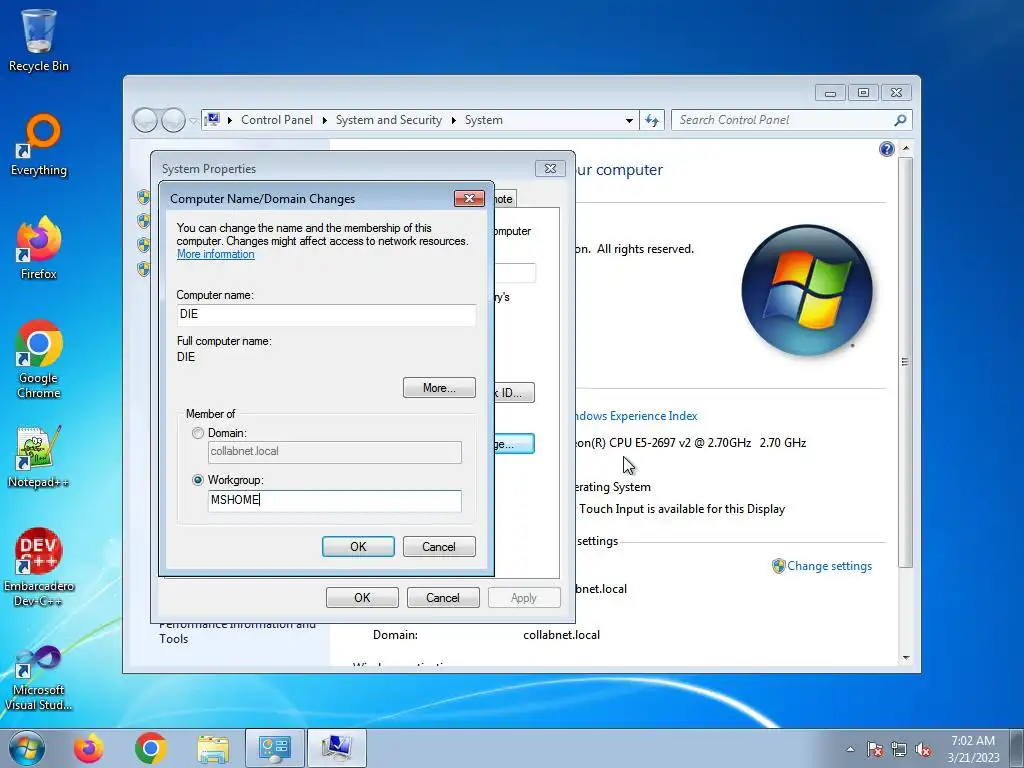Click the Show desktop button at taskbar end
Screen dimensions: 1024x768
[x=1017, y=748]
